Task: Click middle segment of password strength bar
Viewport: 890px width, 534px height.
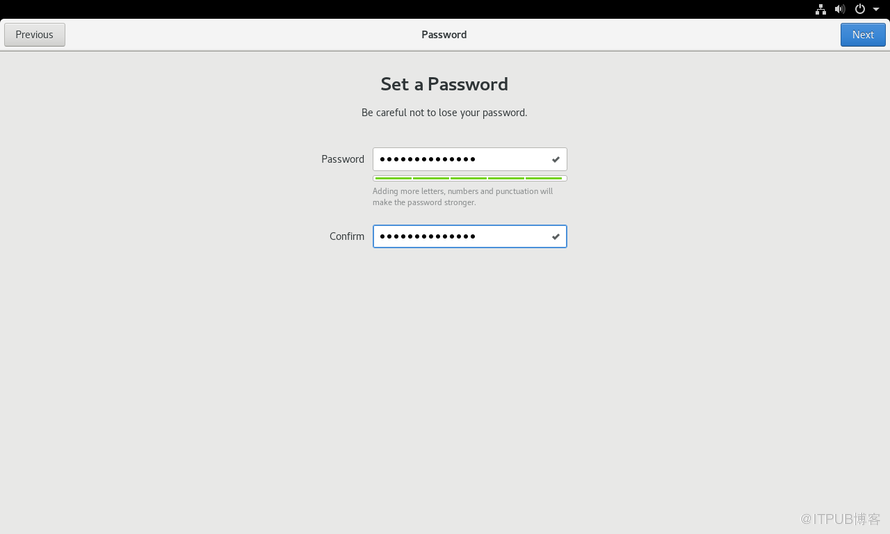Action: tap(469, 179)
